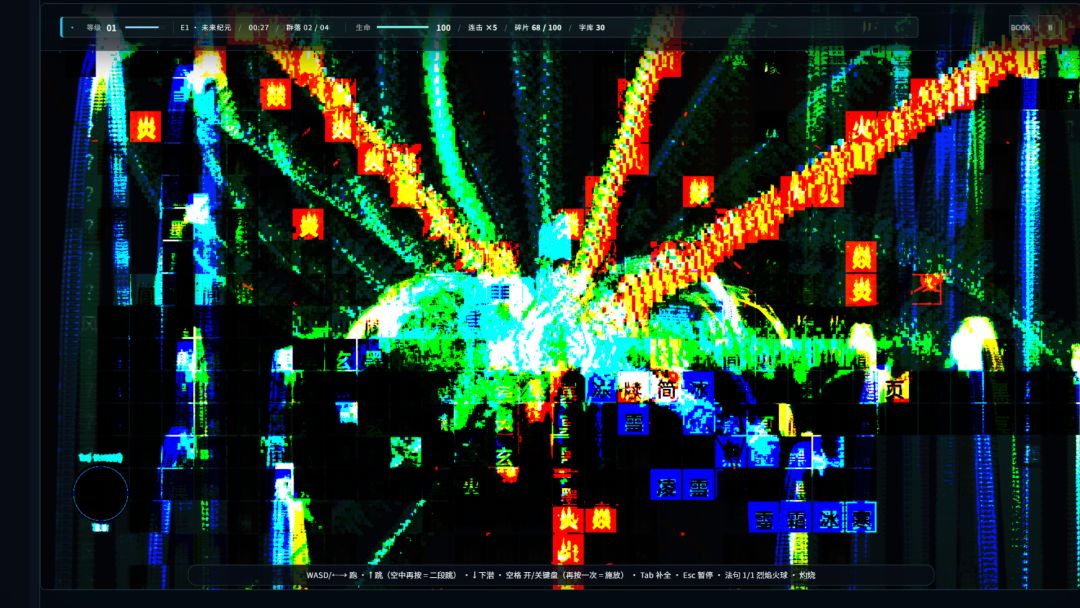The width and height of the screenshot is (1080, 608).
Task: Click the health value 100
Action: click(443, 28)
